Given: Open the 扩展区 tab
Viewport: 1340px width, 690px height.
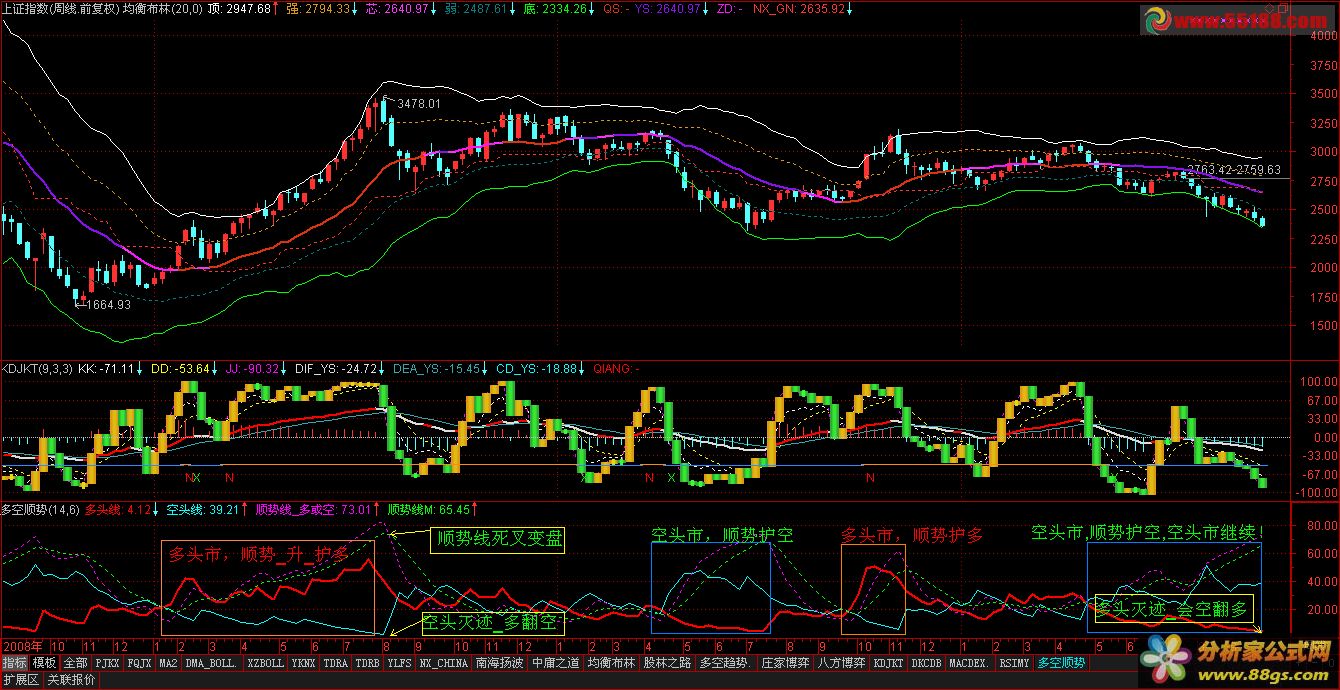Looking at the screenshot, I should point(20,680).
